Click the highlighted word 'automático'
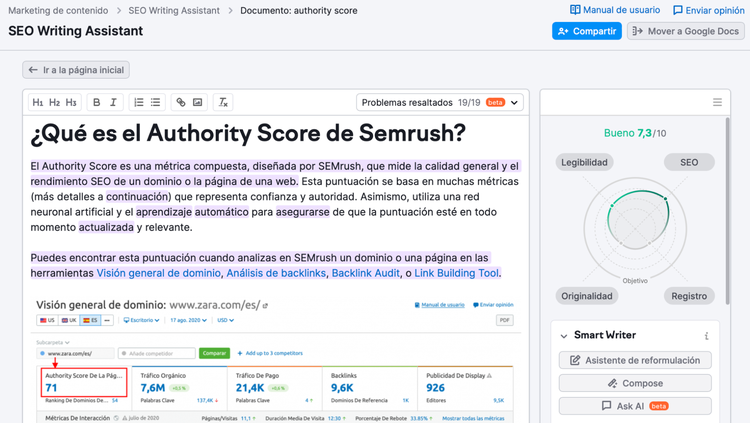750x423 pixels. tap(221, 212)
